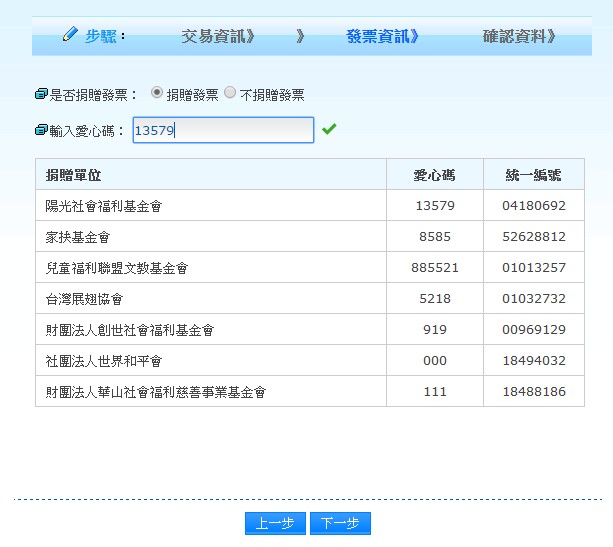This screenshot has width=613, height=547.
Task: Click the 捐贈單位 column header
Action: 74,175
